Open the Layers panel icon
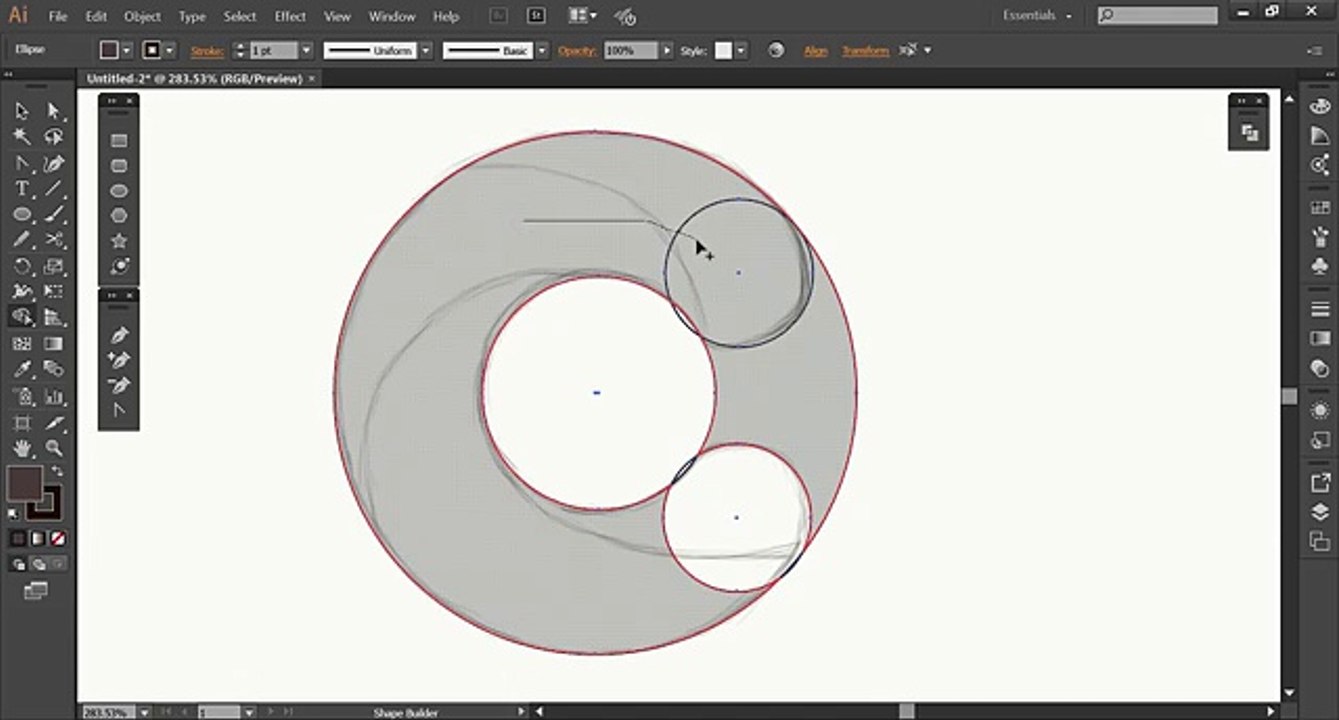The height and width of the screenshot is (720, 1339). coord(1320,512)
